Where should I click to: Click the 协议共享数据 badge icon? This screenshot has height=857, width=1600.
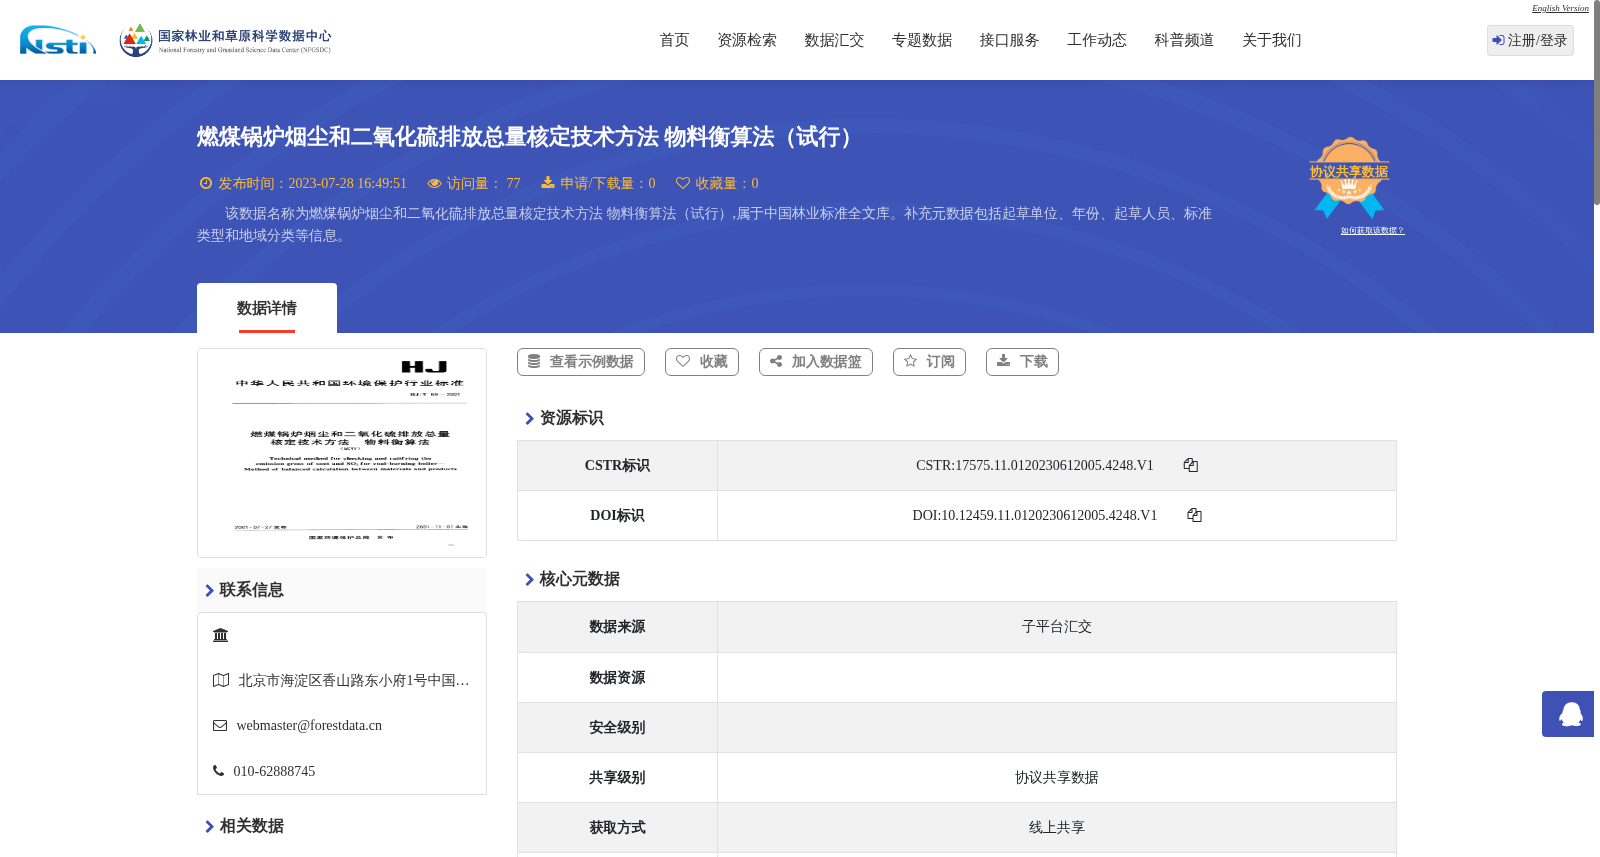pyautogui.click(x=1349, y=177)
